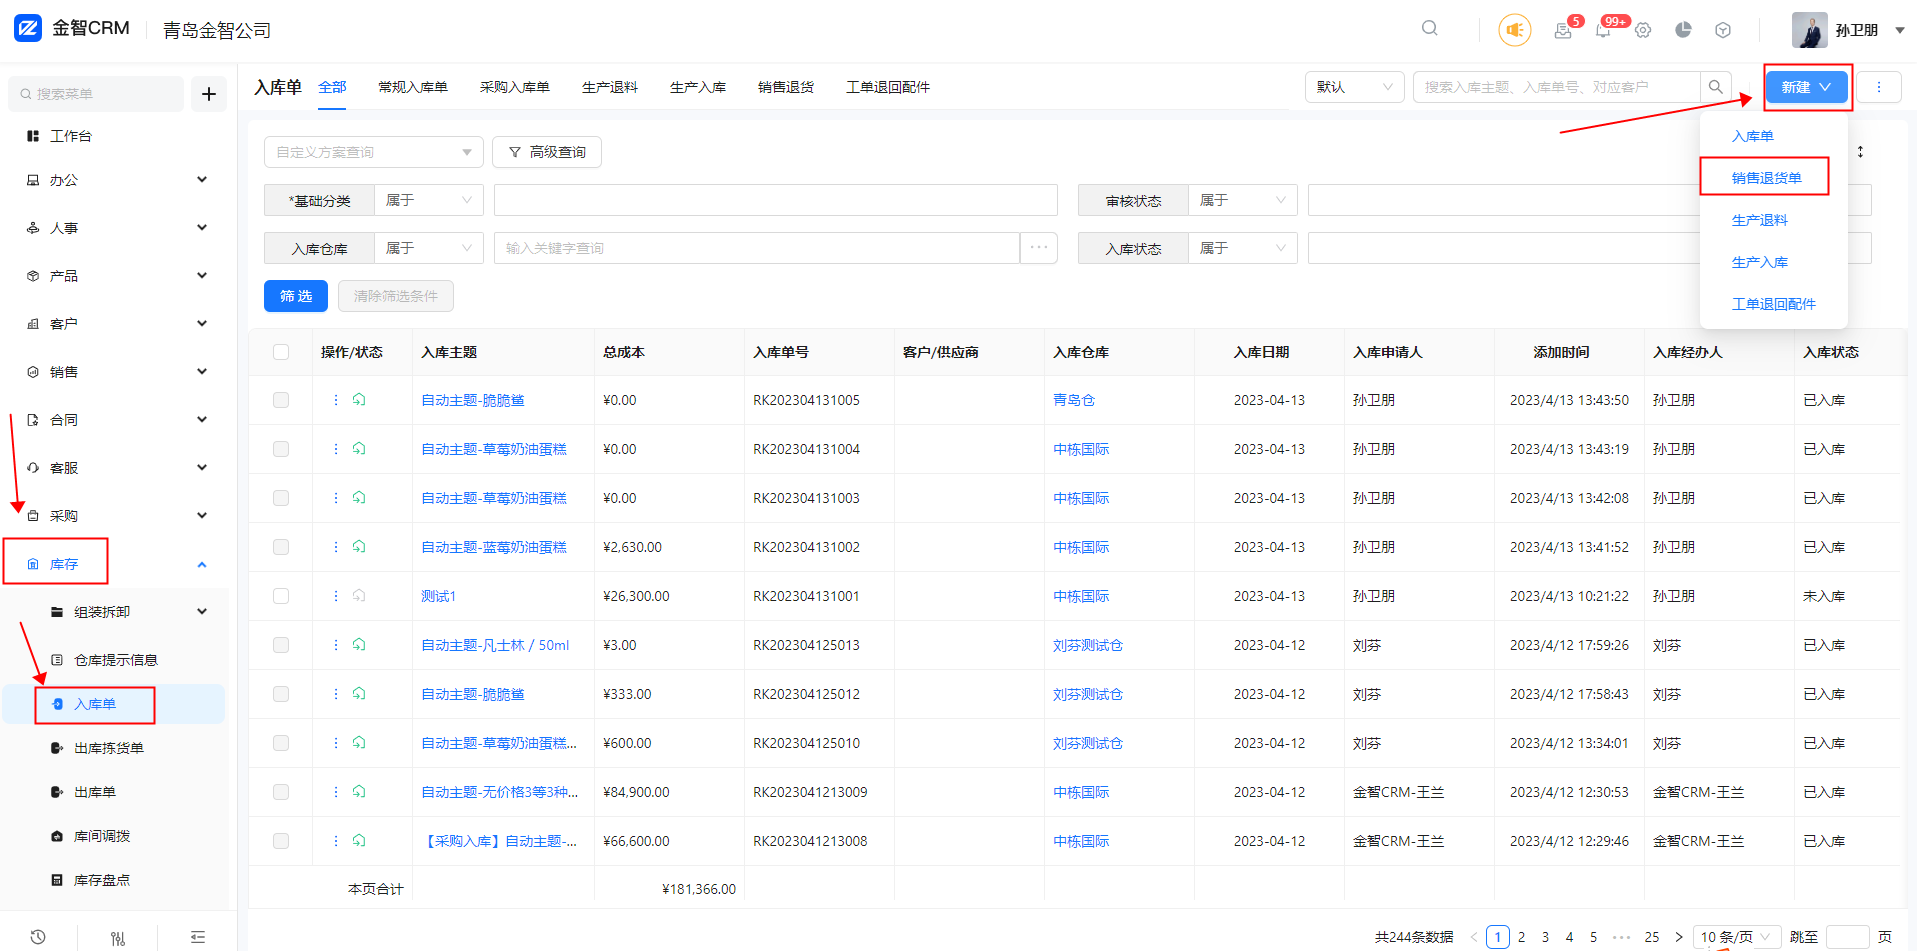Open 库存盘点 in sidebar
Viewport: 1917px width, 951px height.
click(102, 880)
